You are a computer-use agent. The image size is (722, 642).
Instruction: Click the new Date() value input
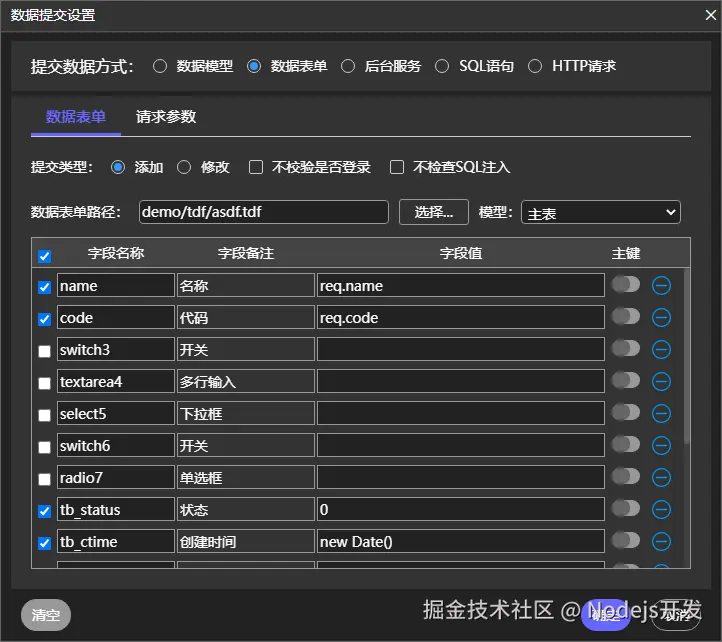pos(461,542)
